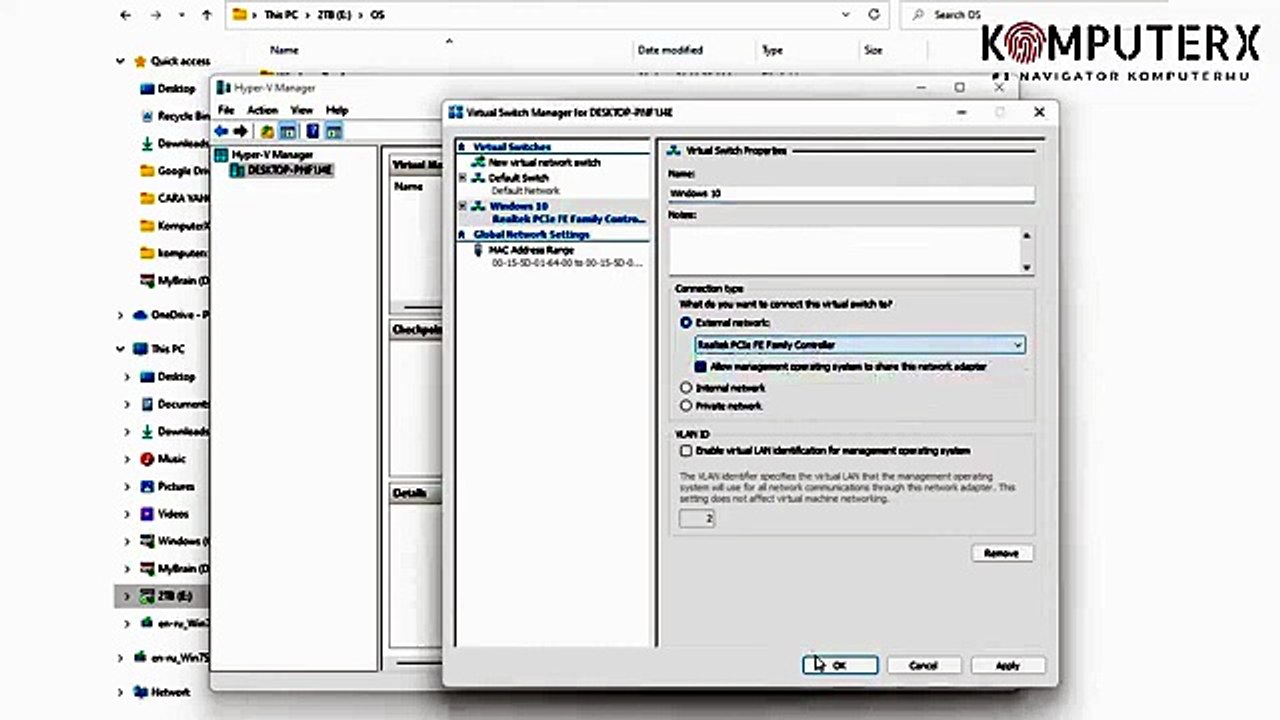The height and width of the screenshot is (720, 1280).
Task: Click the Size column header in Explorer
Action: click(x=873, y=50)
